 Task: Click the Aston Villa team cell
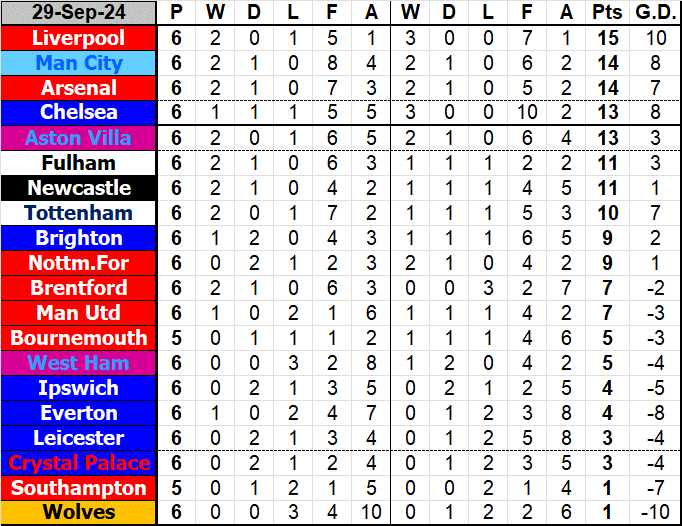pyautogui.click(x=79, y=138)
